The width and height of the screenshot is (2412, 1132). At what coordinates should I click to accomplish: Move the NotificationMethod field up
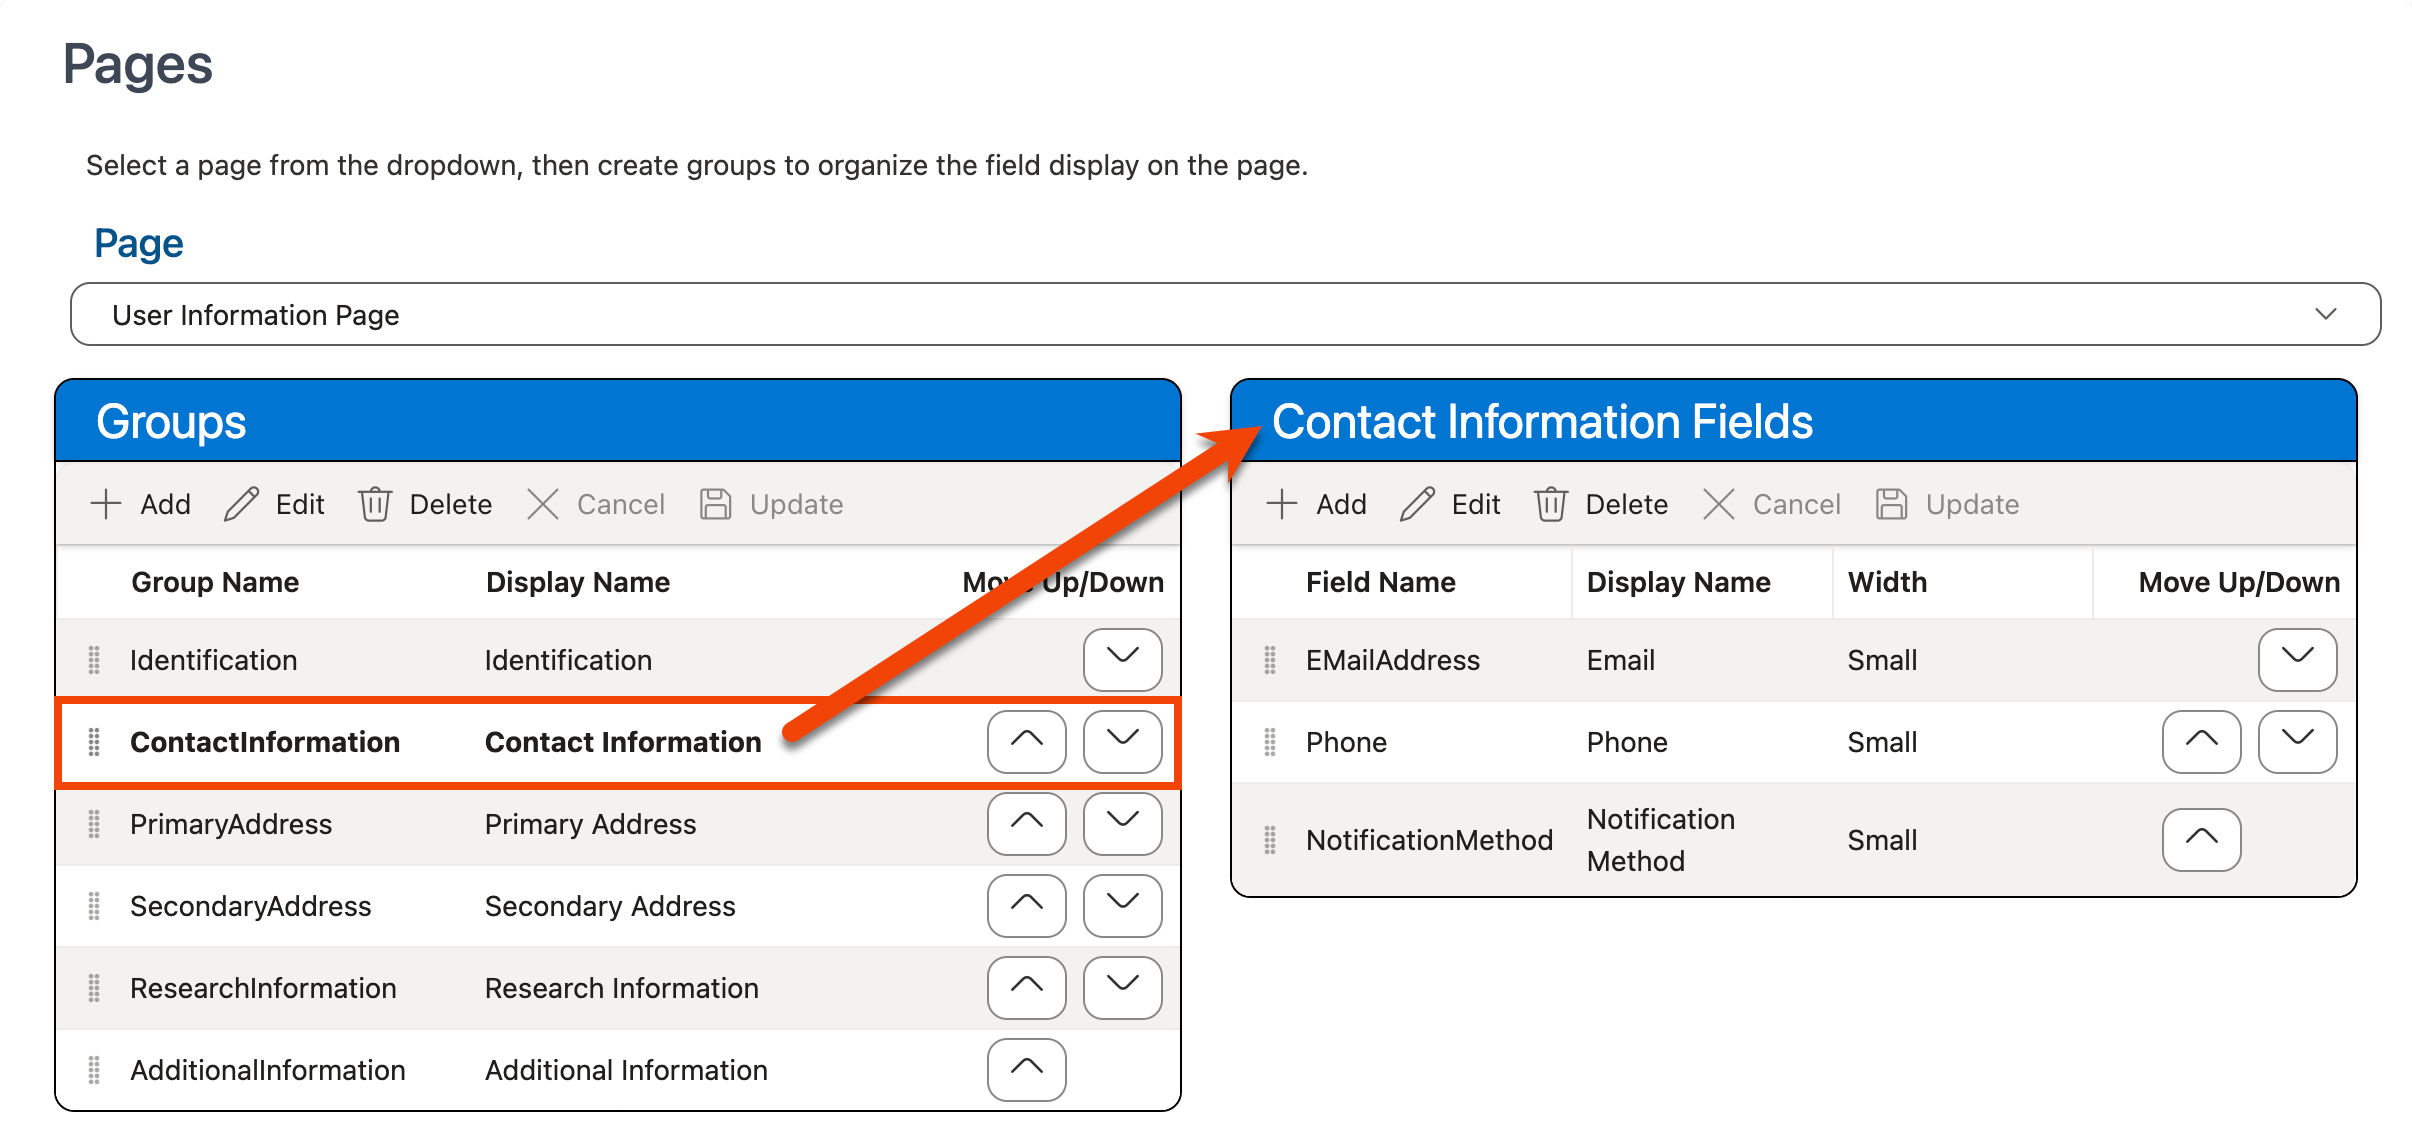(2201, 840)
